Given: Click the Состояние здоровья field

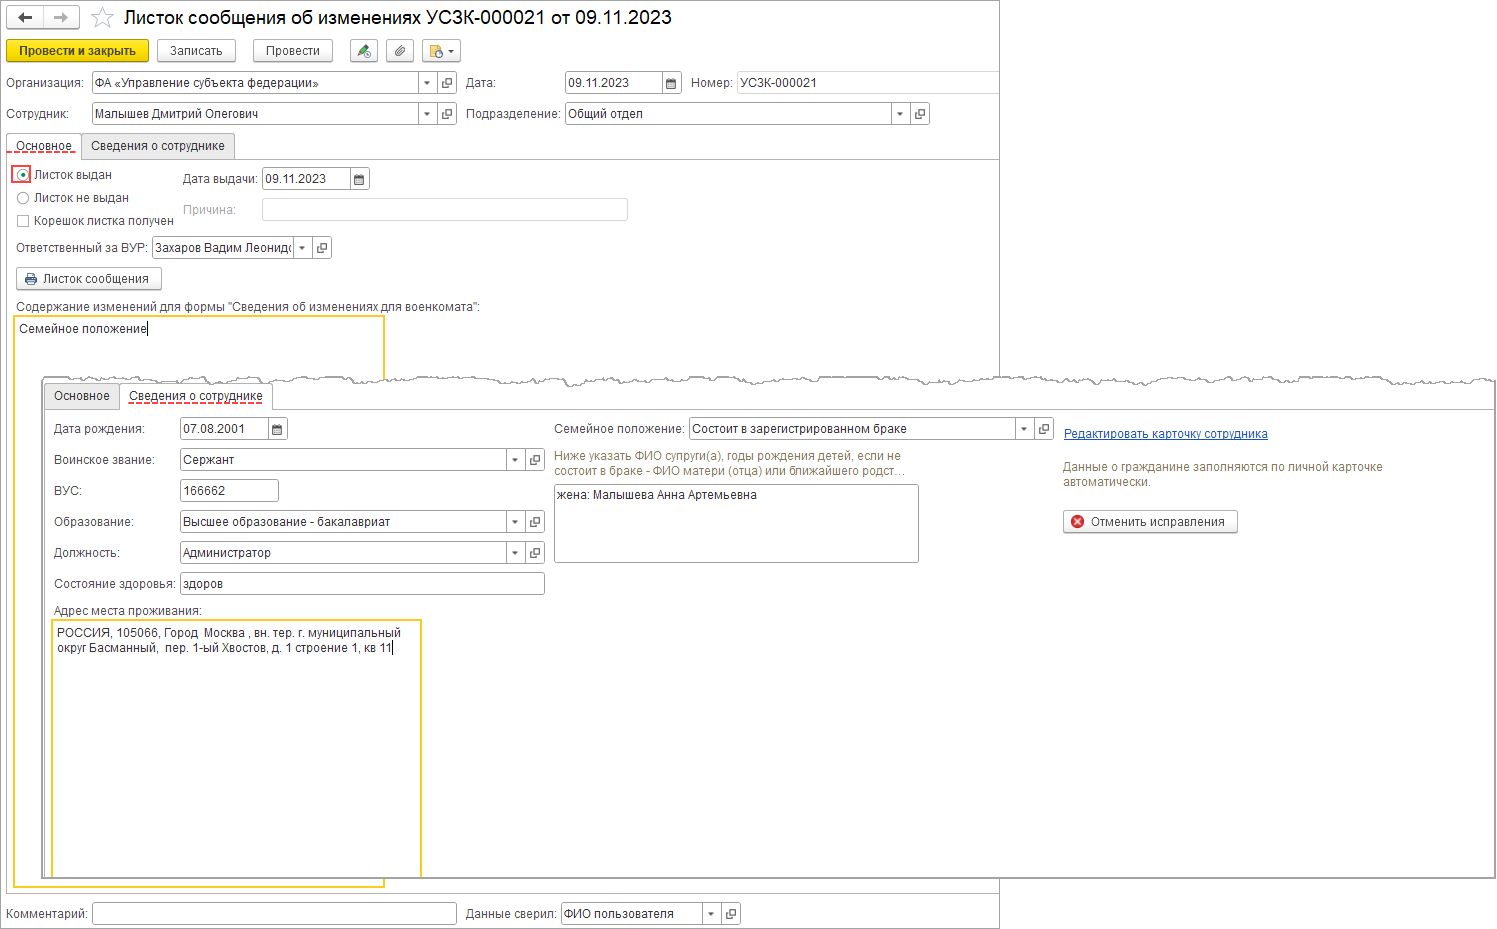Looking at the screenshot, I should coord(362,584).
